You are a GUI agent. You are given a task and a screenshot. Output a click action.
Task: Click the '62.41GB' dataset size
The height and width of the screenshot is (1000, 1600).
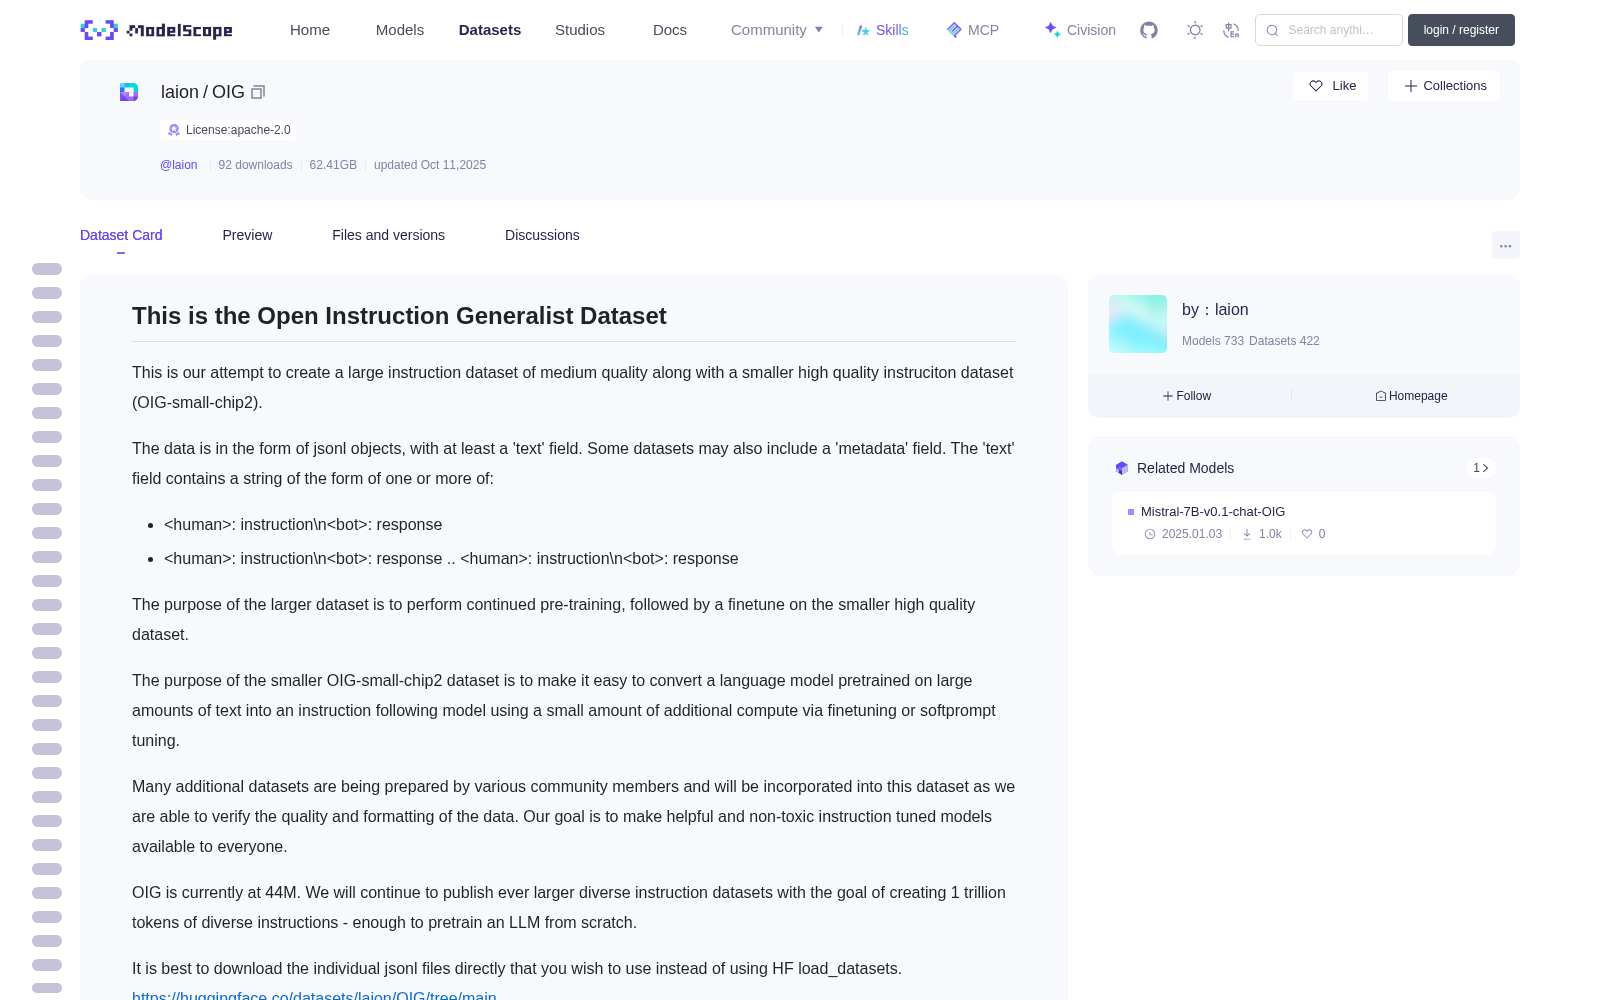[333, 165]
